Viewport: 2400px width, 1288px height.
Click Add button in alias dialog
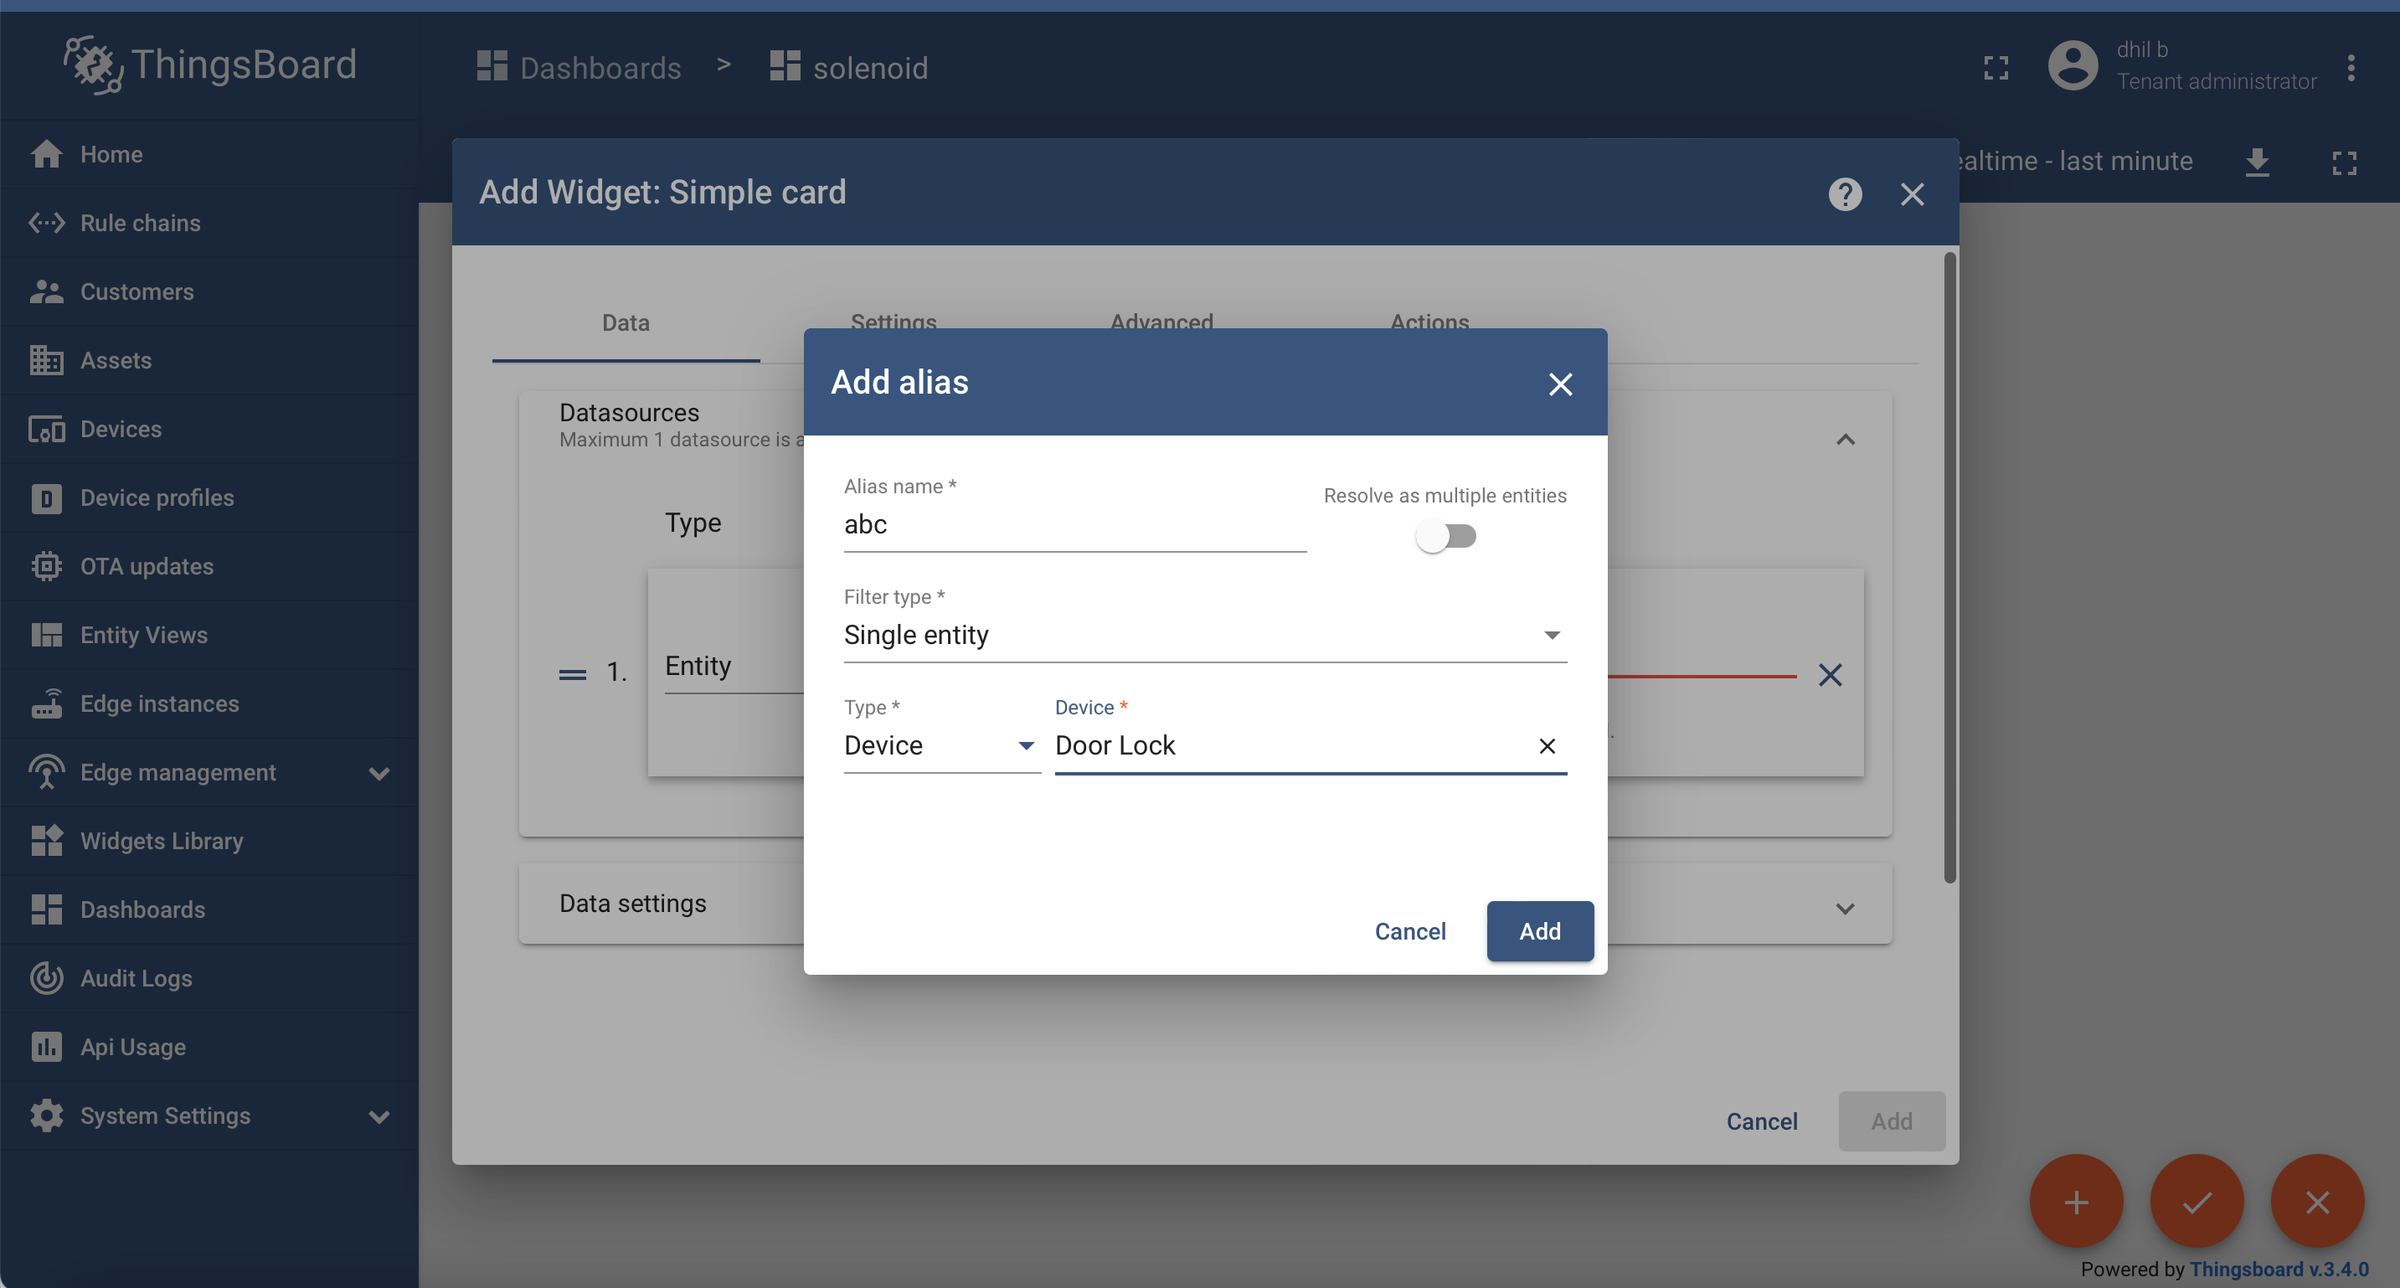tap(1539, 931)
